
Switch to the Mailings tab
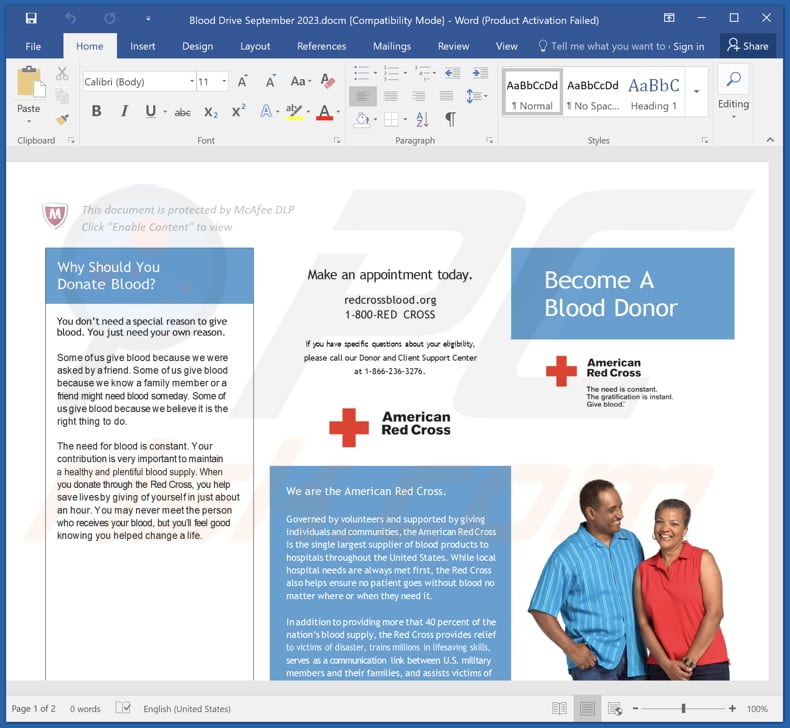pyautogui.click(x=392, y=46)
